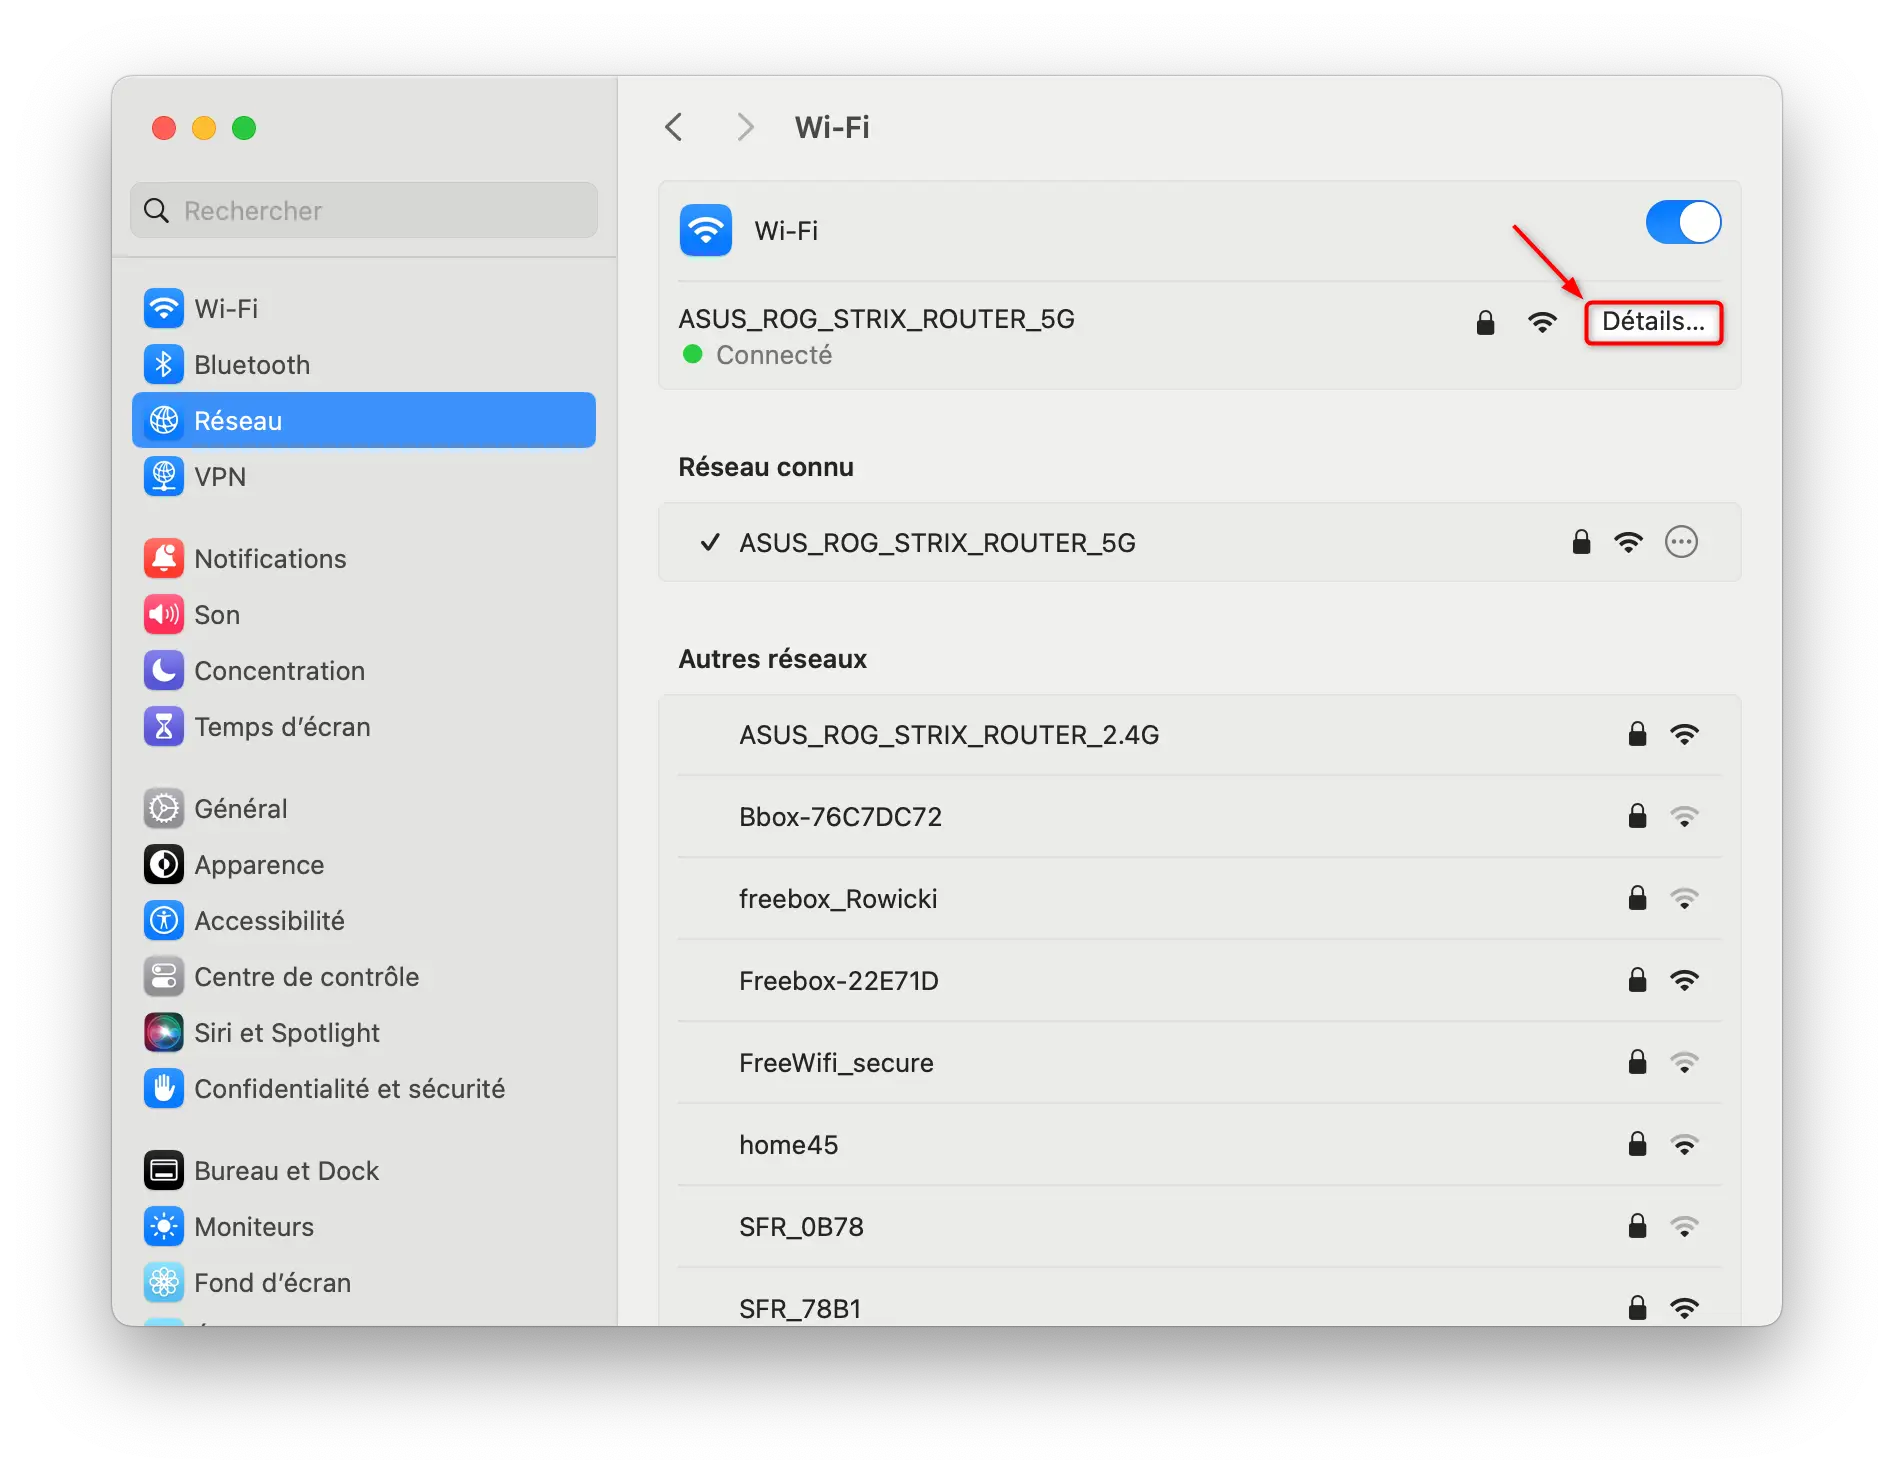Click the Connecté status text

pyautogui.click(x=774, y=355)
